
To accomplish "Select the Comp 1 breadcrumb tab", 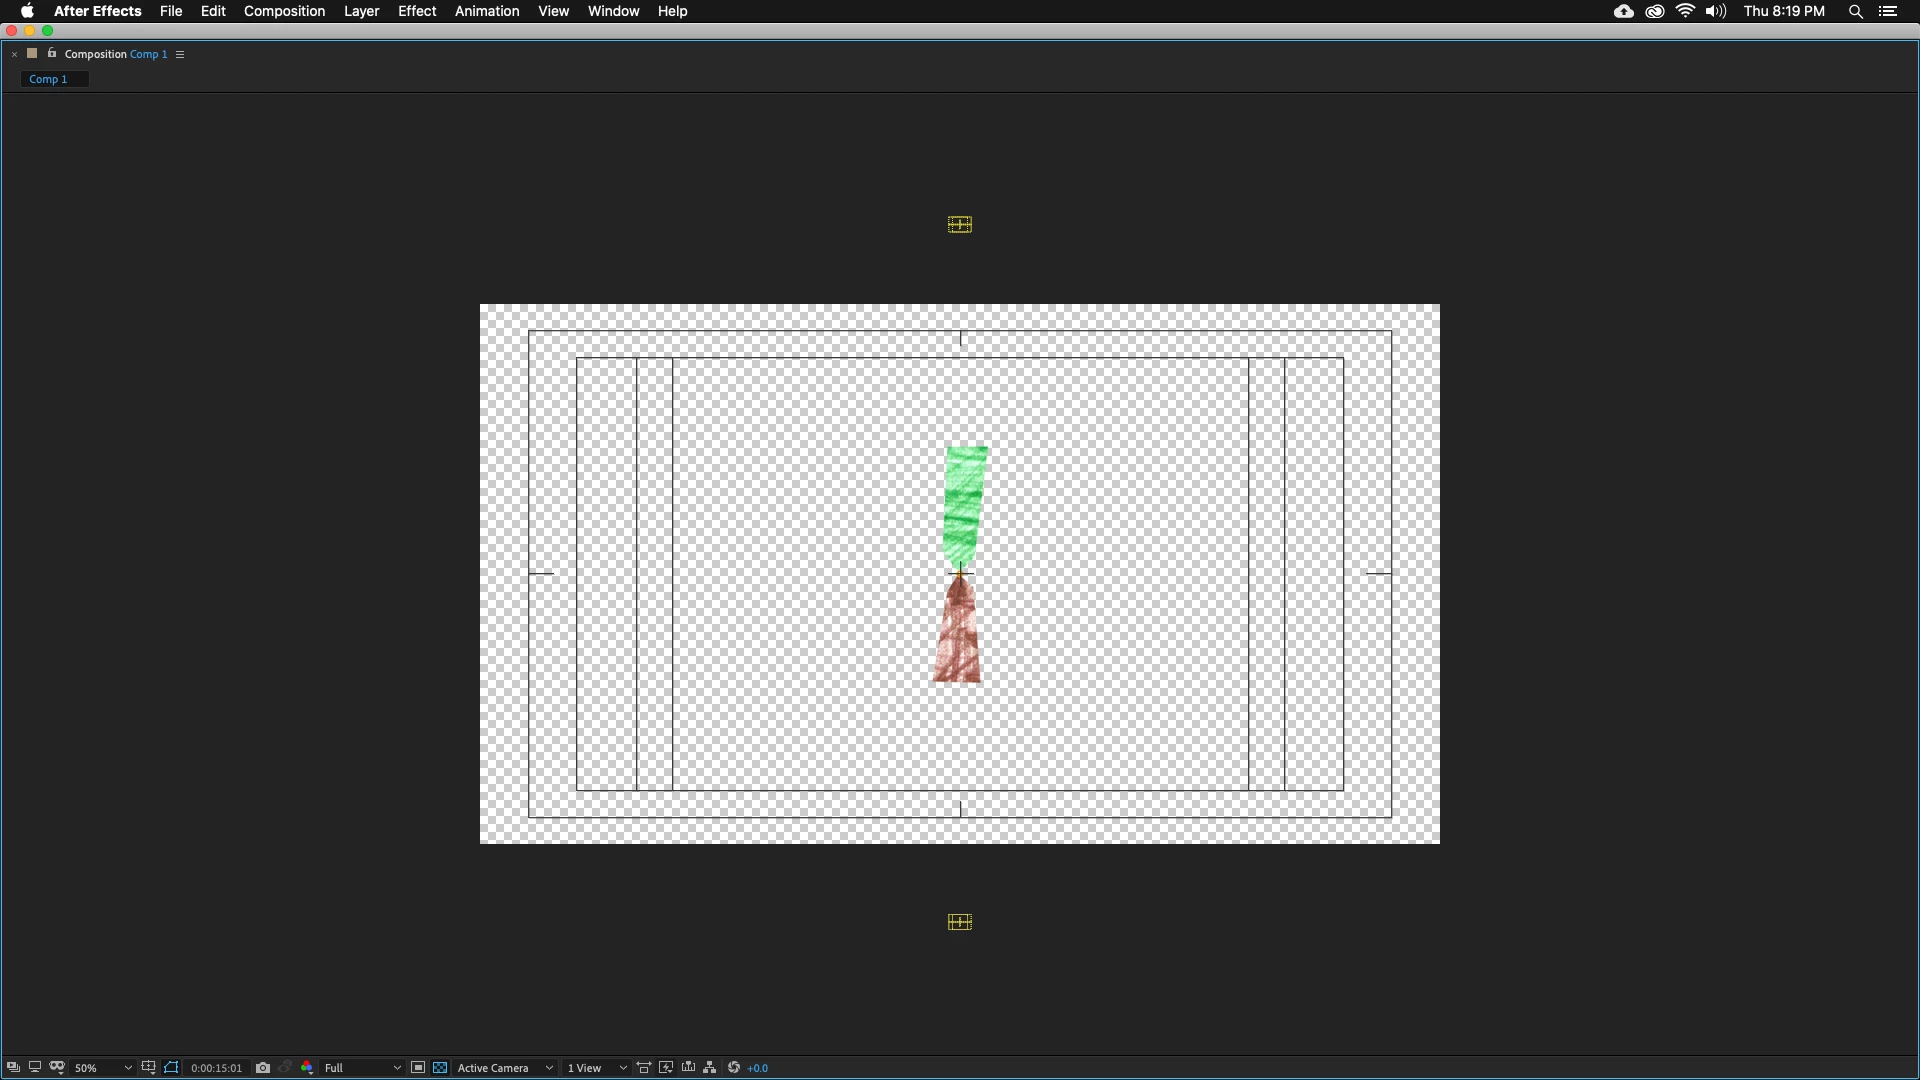I will click(x=48, y=79).
